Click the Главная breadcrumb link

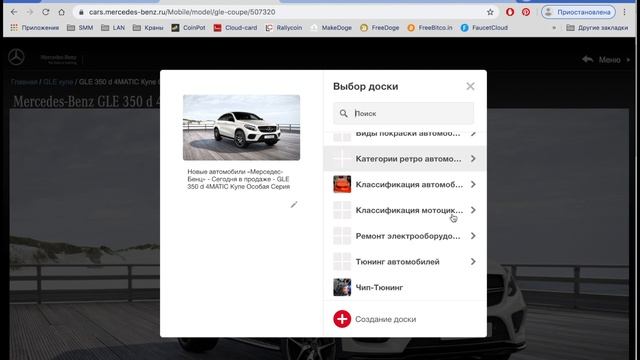pyautogui.click(x=24, y=82)
